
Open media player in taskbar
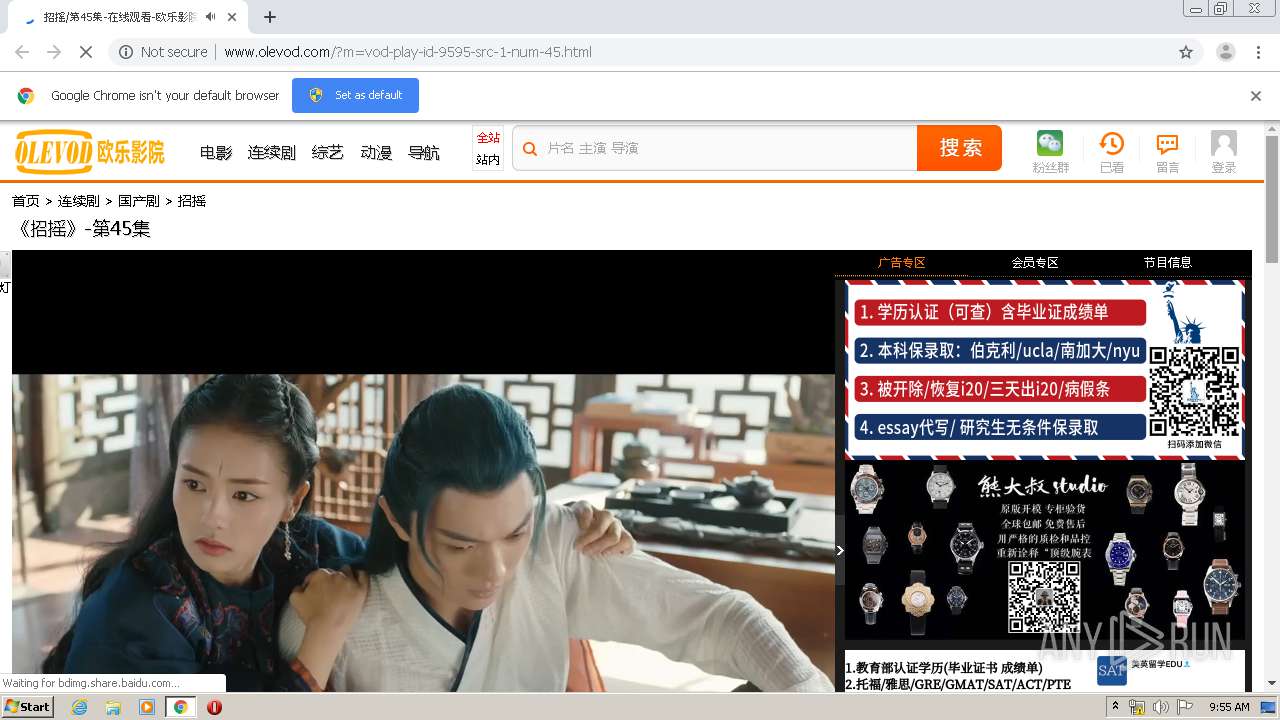point(147,707)
